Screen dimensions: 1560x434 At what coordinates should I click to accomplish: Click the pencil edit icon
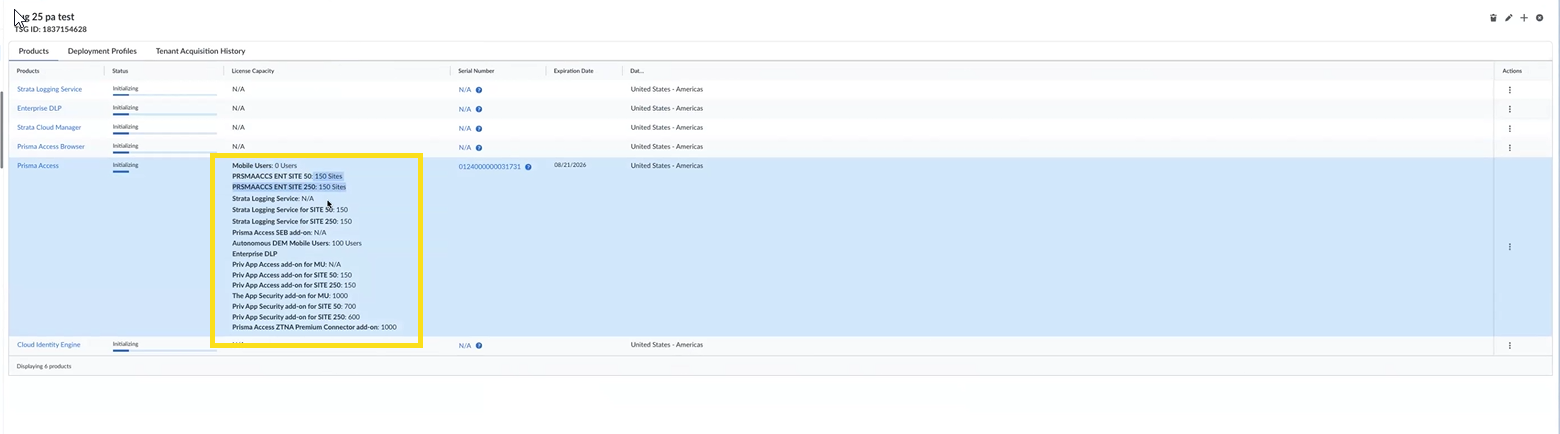(1509, 18)
